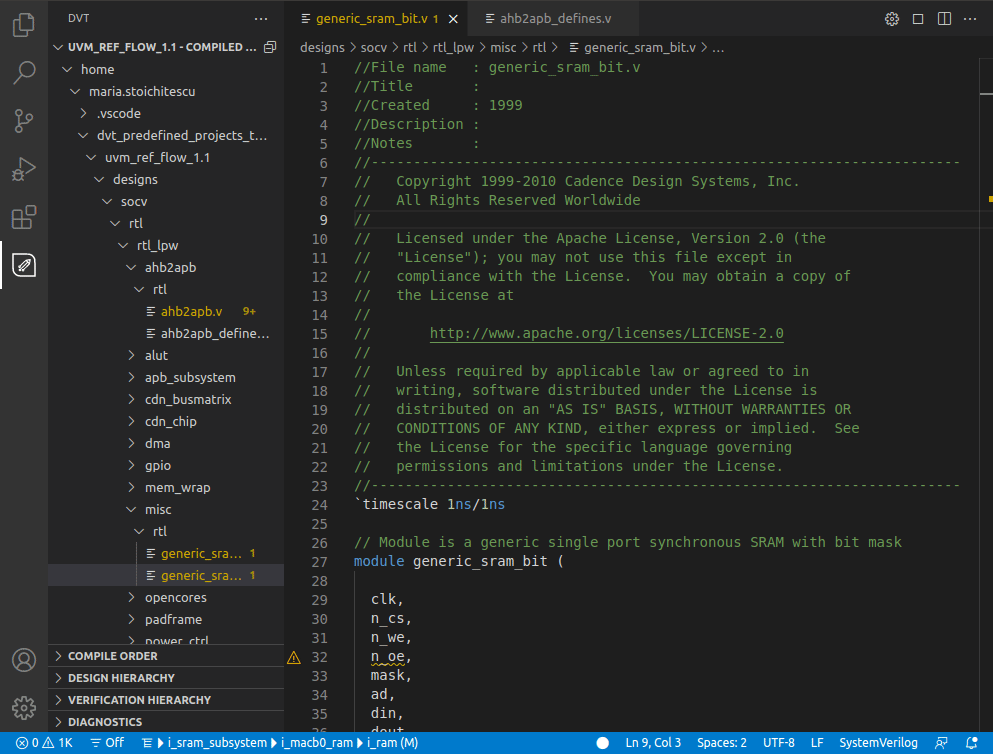Expand the DESIGN HIERARCHY section
Screen dimensions: 993x754
pos(120,678)
